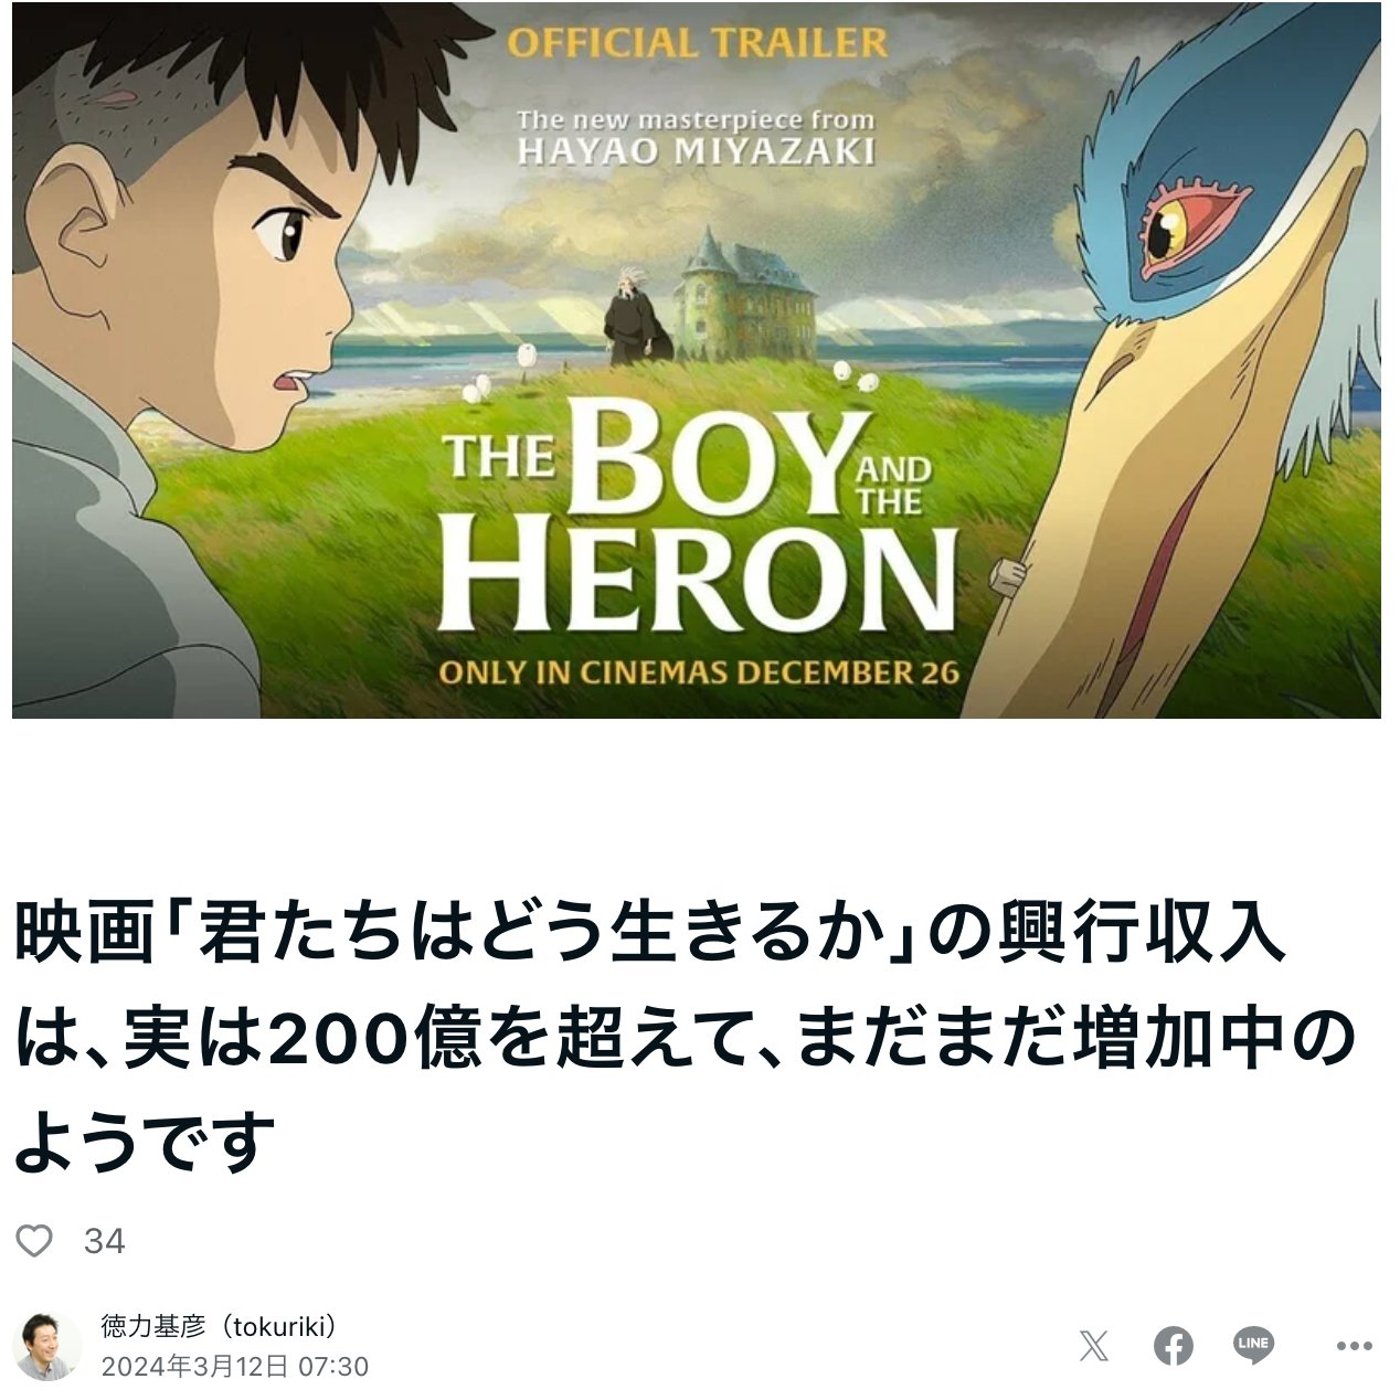Screen dimensions: 1400x1400
Task: Open 徳力基彦 (tokuriki) author profile link
Action: tap(219, 1326)
